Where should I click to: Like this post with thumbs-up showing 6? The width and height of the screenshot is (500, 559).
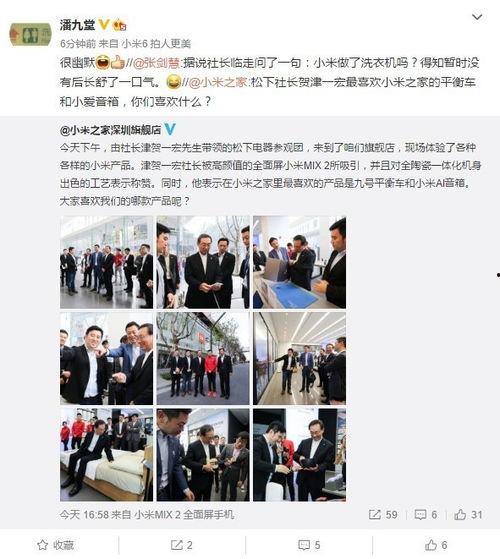point(436,545)
